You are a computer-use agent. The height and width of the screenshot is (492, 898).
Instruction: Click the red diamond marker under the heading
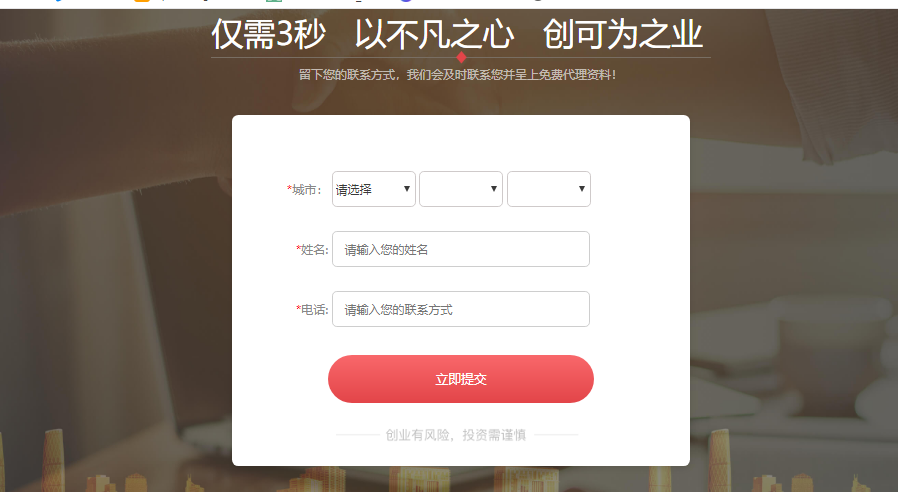tap(461, 57)
